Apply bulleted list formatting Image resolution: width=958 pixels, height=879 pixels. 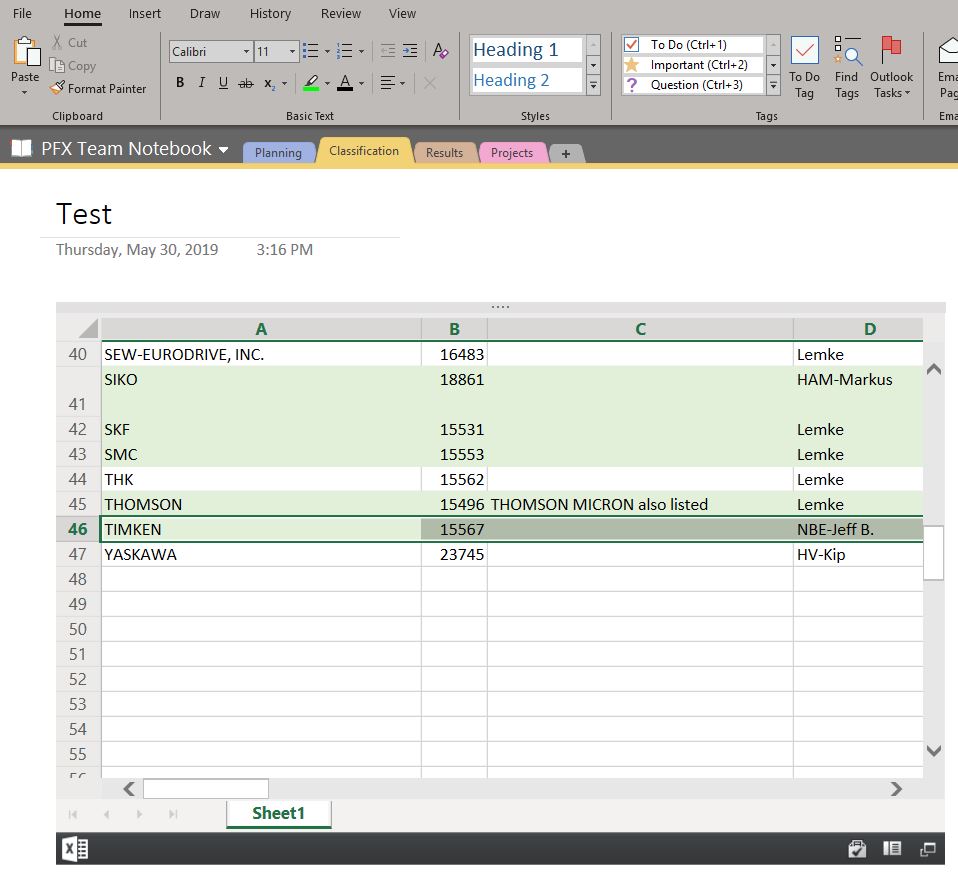pyautogui.click(x=311, y=51)
